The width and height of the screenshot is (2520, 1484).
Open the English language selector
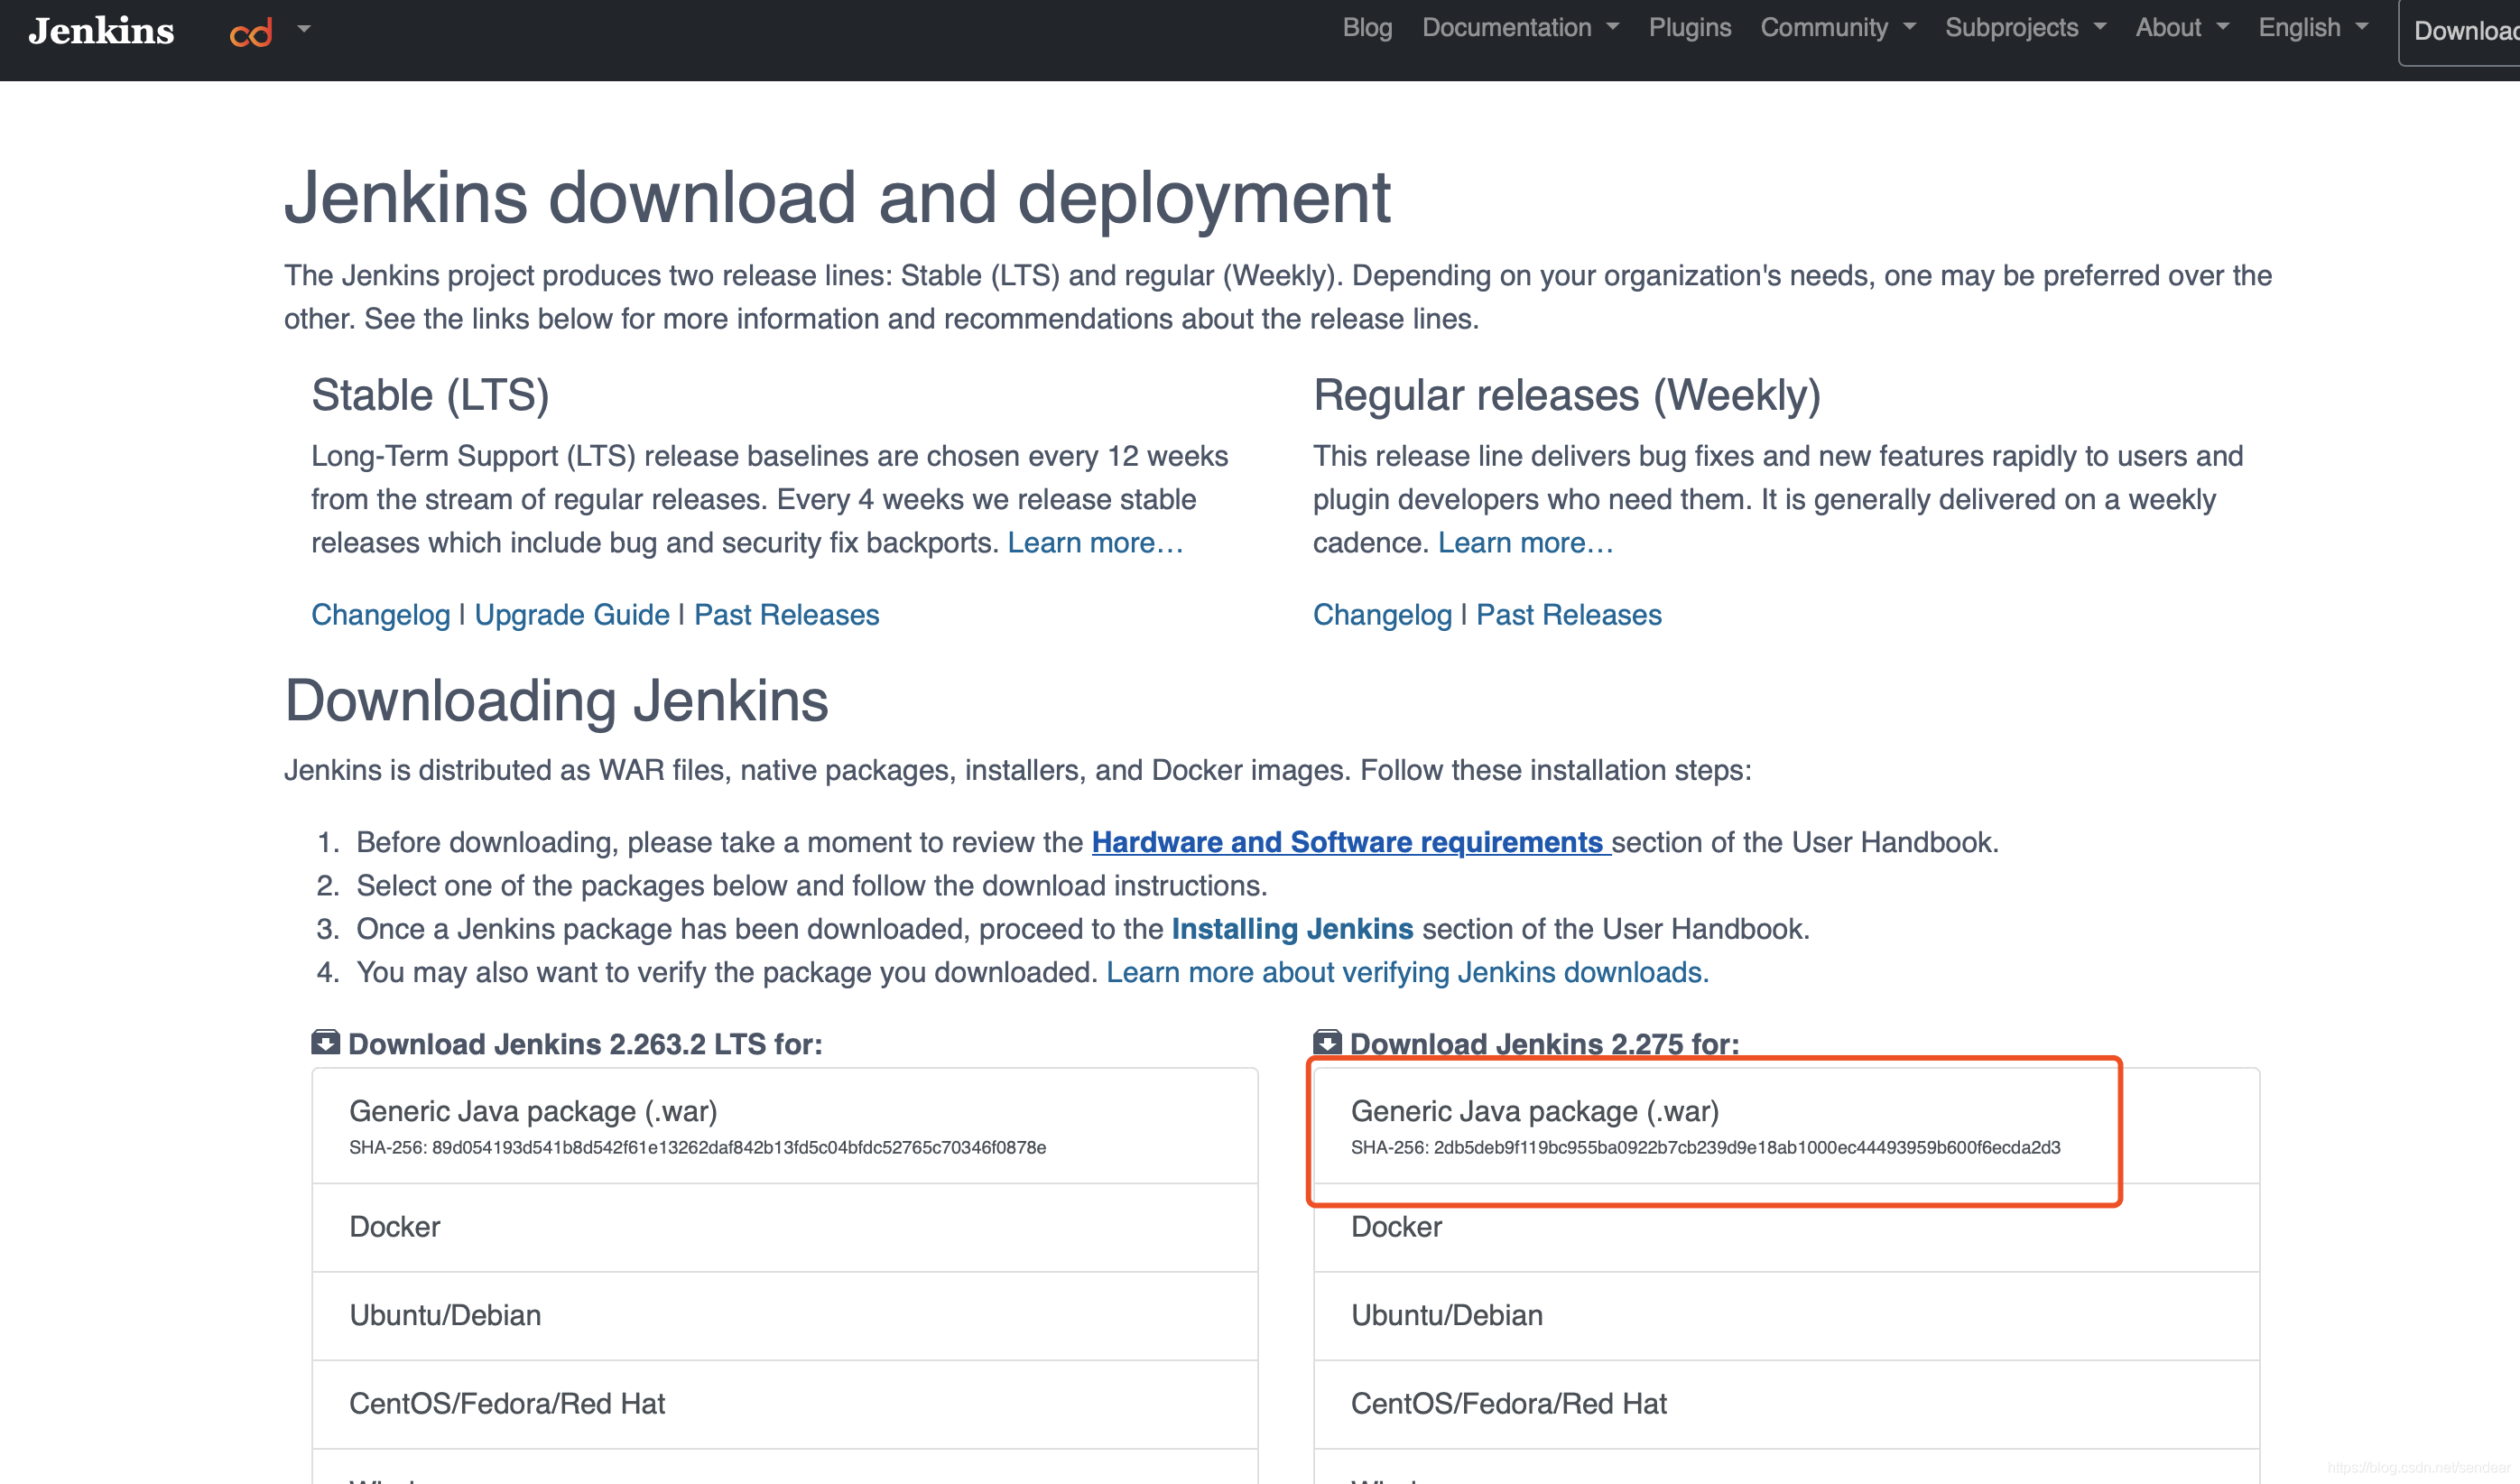tap(2313, 28)
